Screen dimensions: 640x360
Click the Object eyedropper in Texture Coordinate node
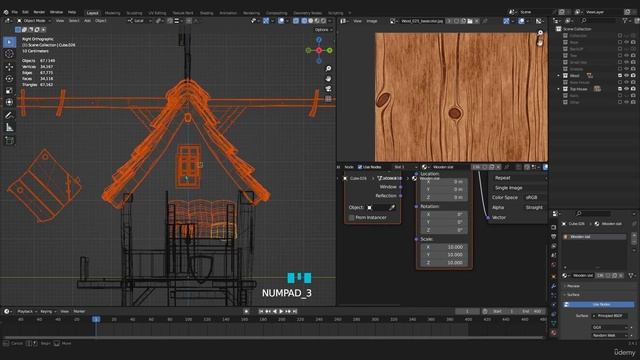pyautogui.click(x=392, y=207)
